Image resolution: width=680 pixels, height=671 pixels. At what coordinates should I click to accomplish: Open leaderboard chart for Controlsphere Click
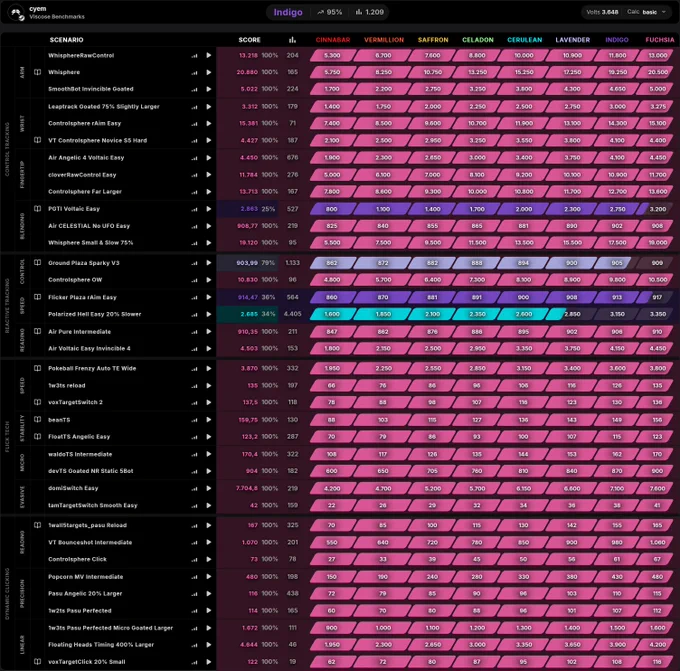(x=194, y=560)
